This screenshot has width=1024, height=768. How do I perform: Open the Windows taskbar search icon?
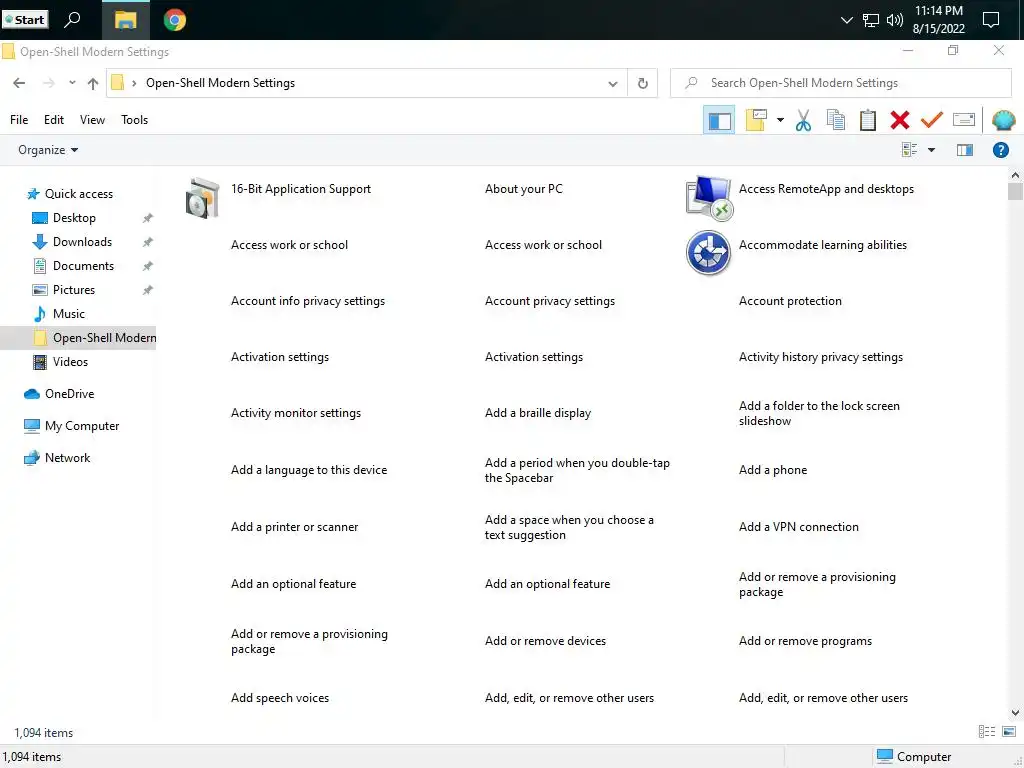(72, 19)
